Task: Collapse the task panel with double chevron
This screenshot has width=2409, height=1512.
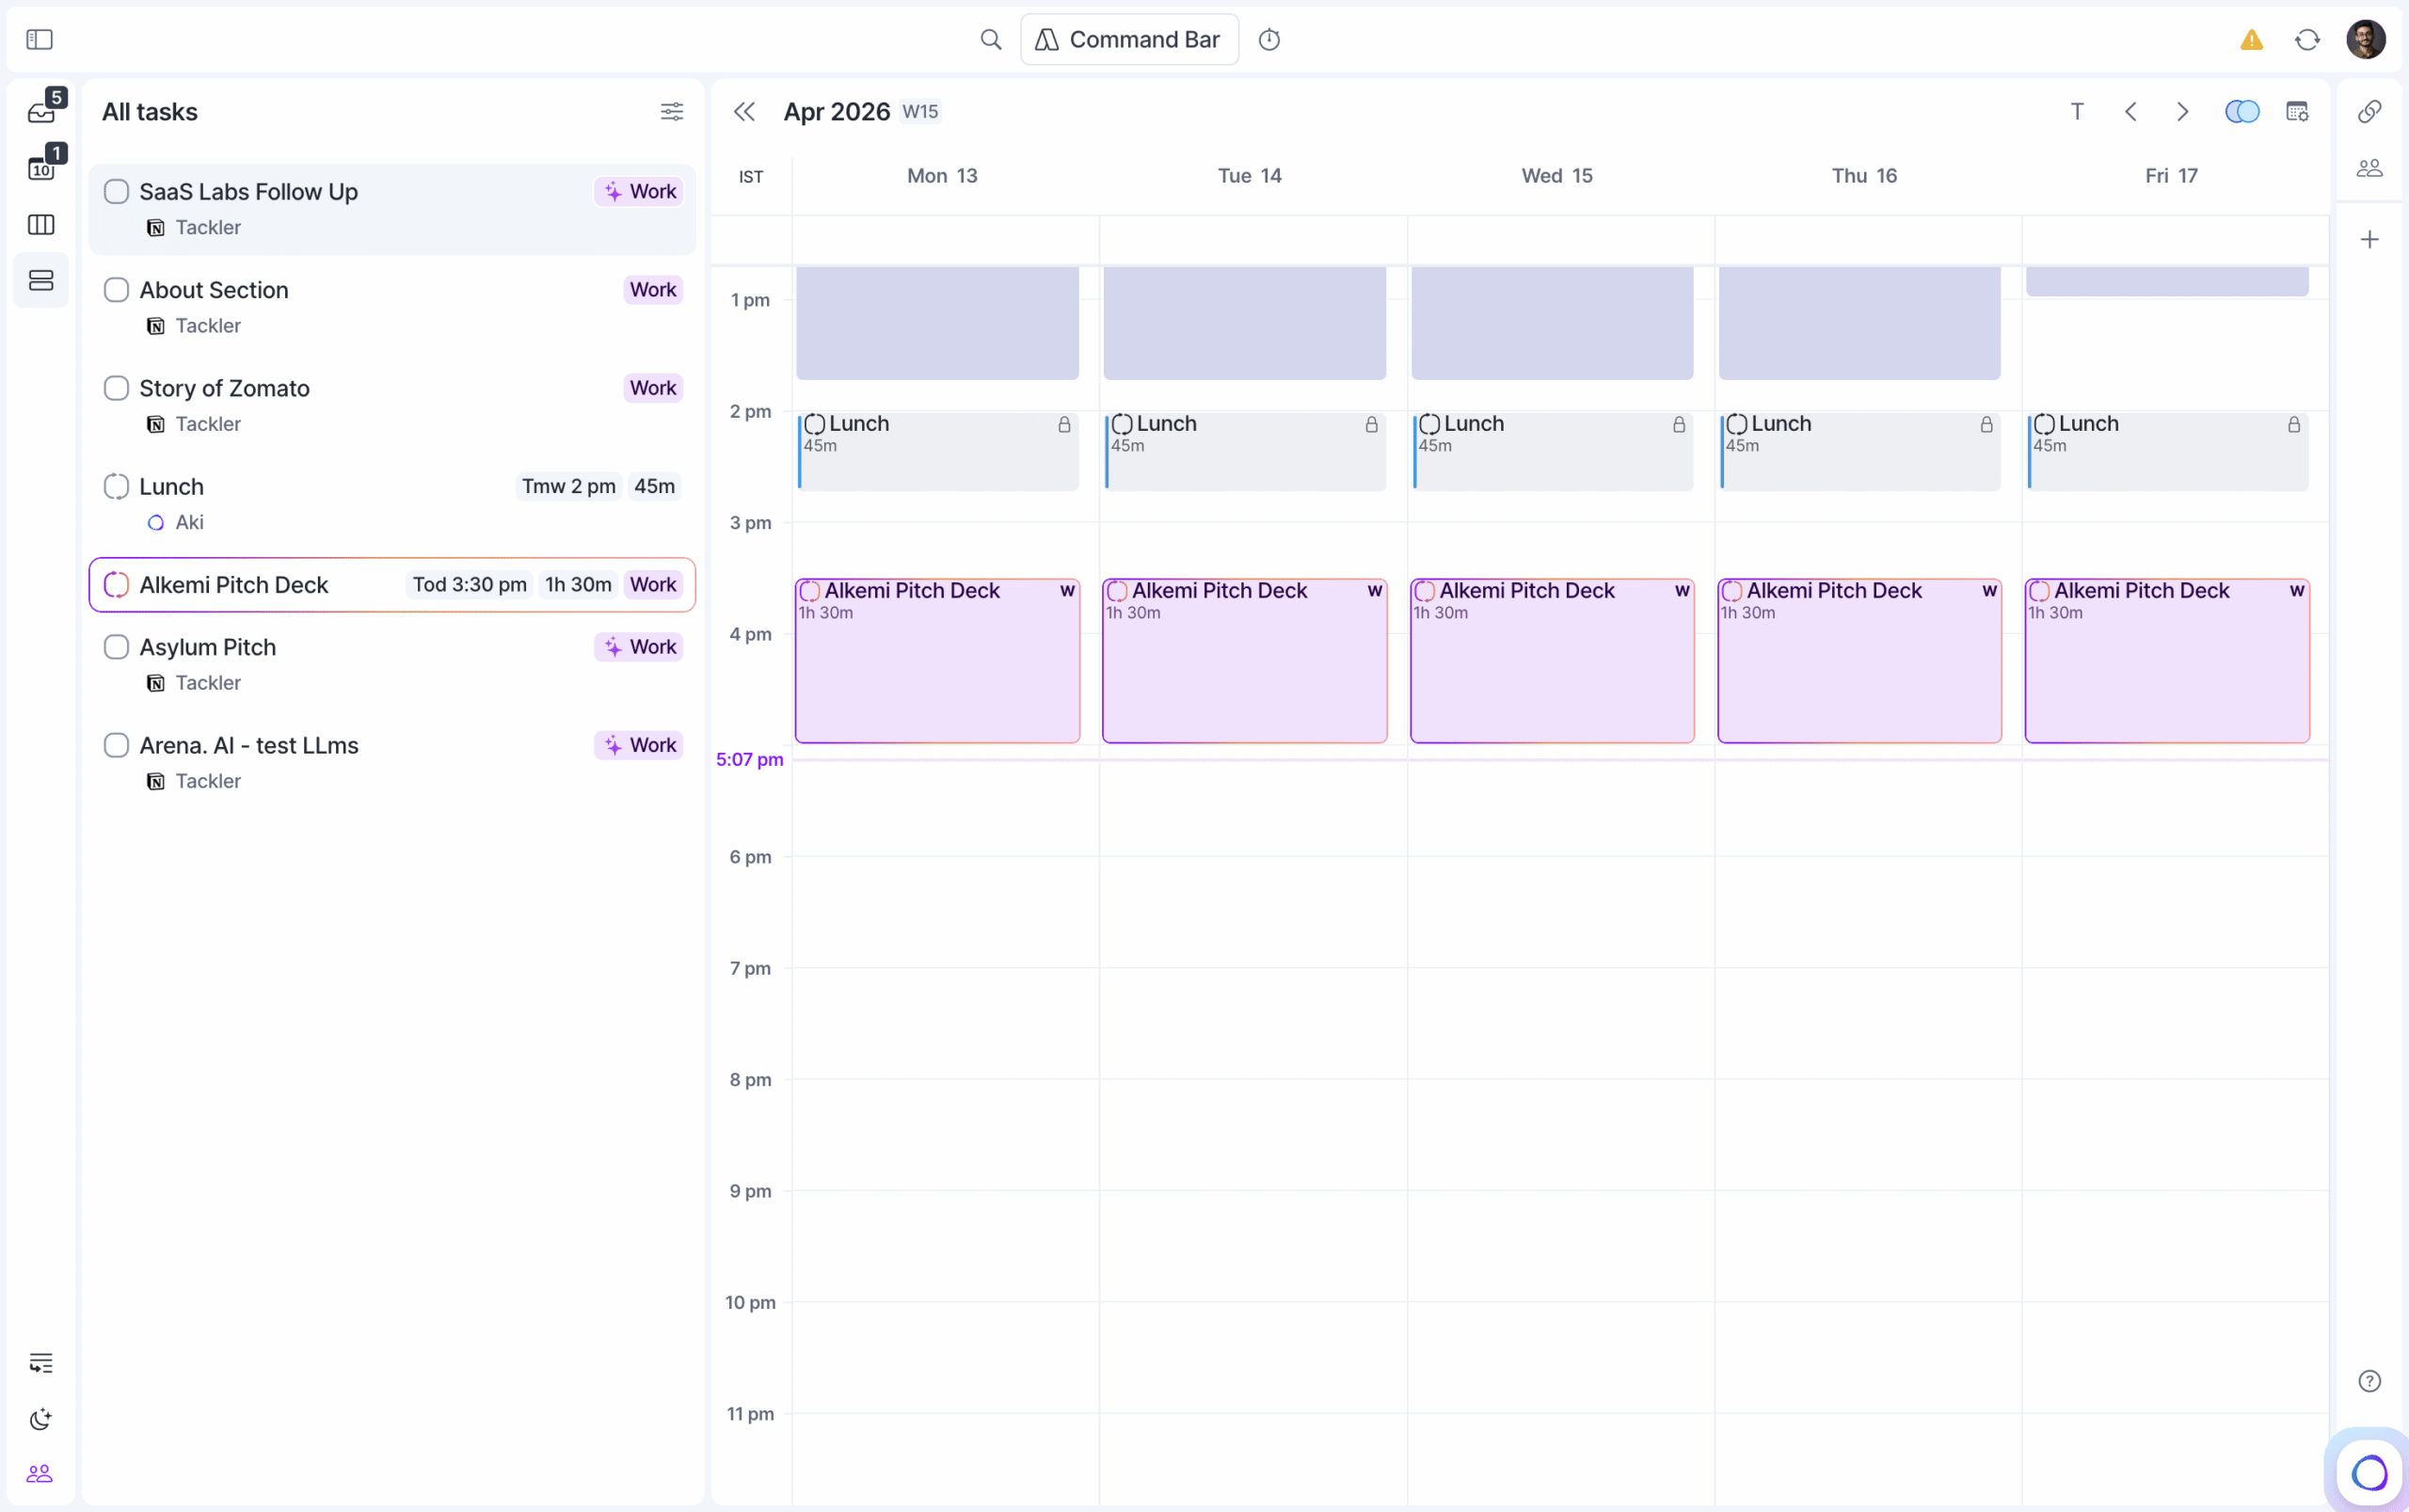Action: (x=743, y=111)
